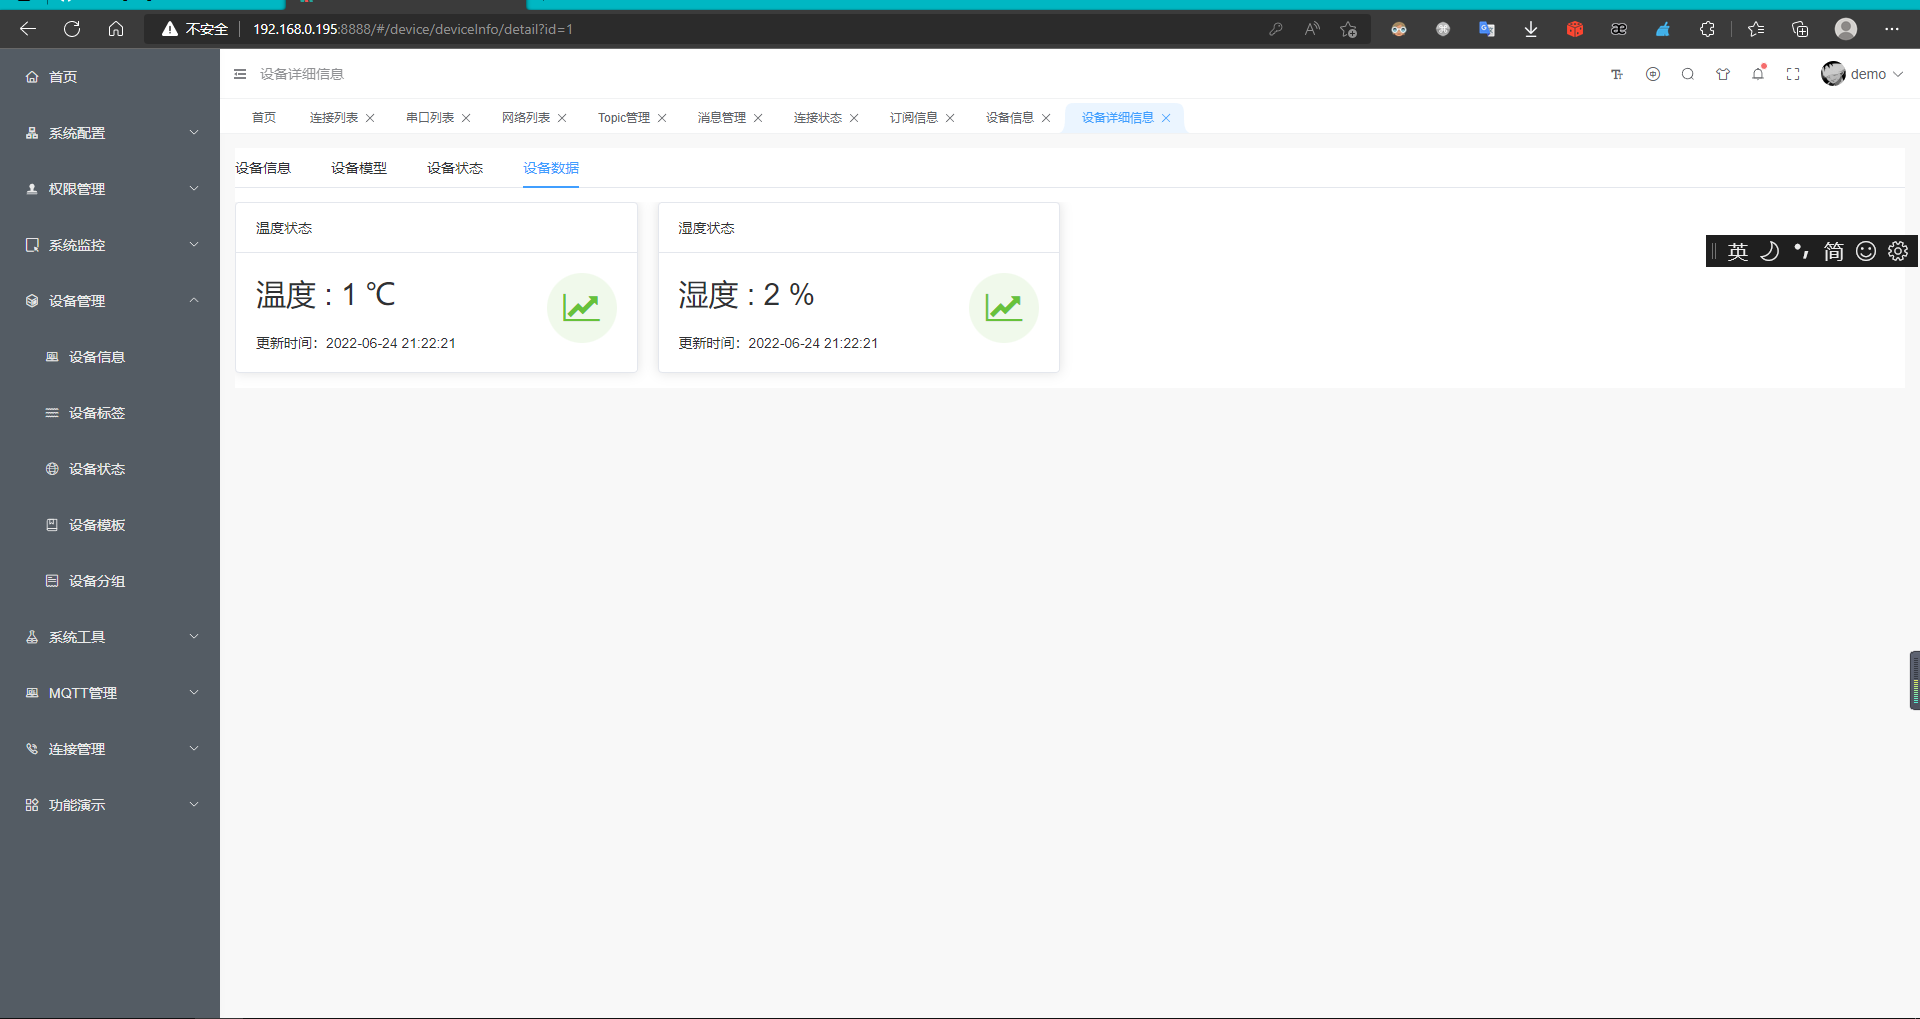Add page to favorites star icon
The height and width of the screenshot is (1019, 1920).
click(1348, 29)
